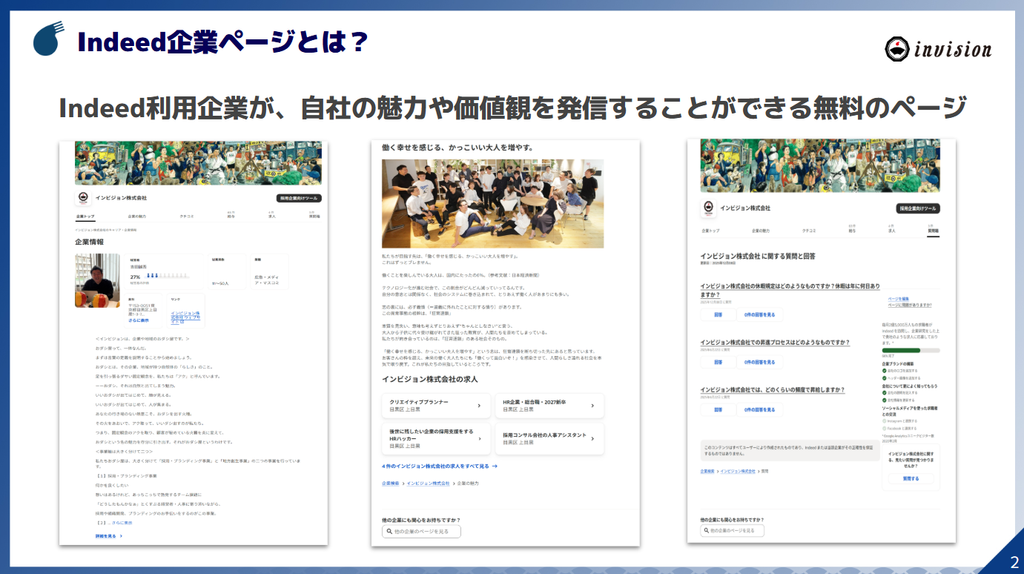Click 回答 button under 昇給 frequency question
Screen dimensions: 1024x574
pyautogui.click(x=718, y=410)
